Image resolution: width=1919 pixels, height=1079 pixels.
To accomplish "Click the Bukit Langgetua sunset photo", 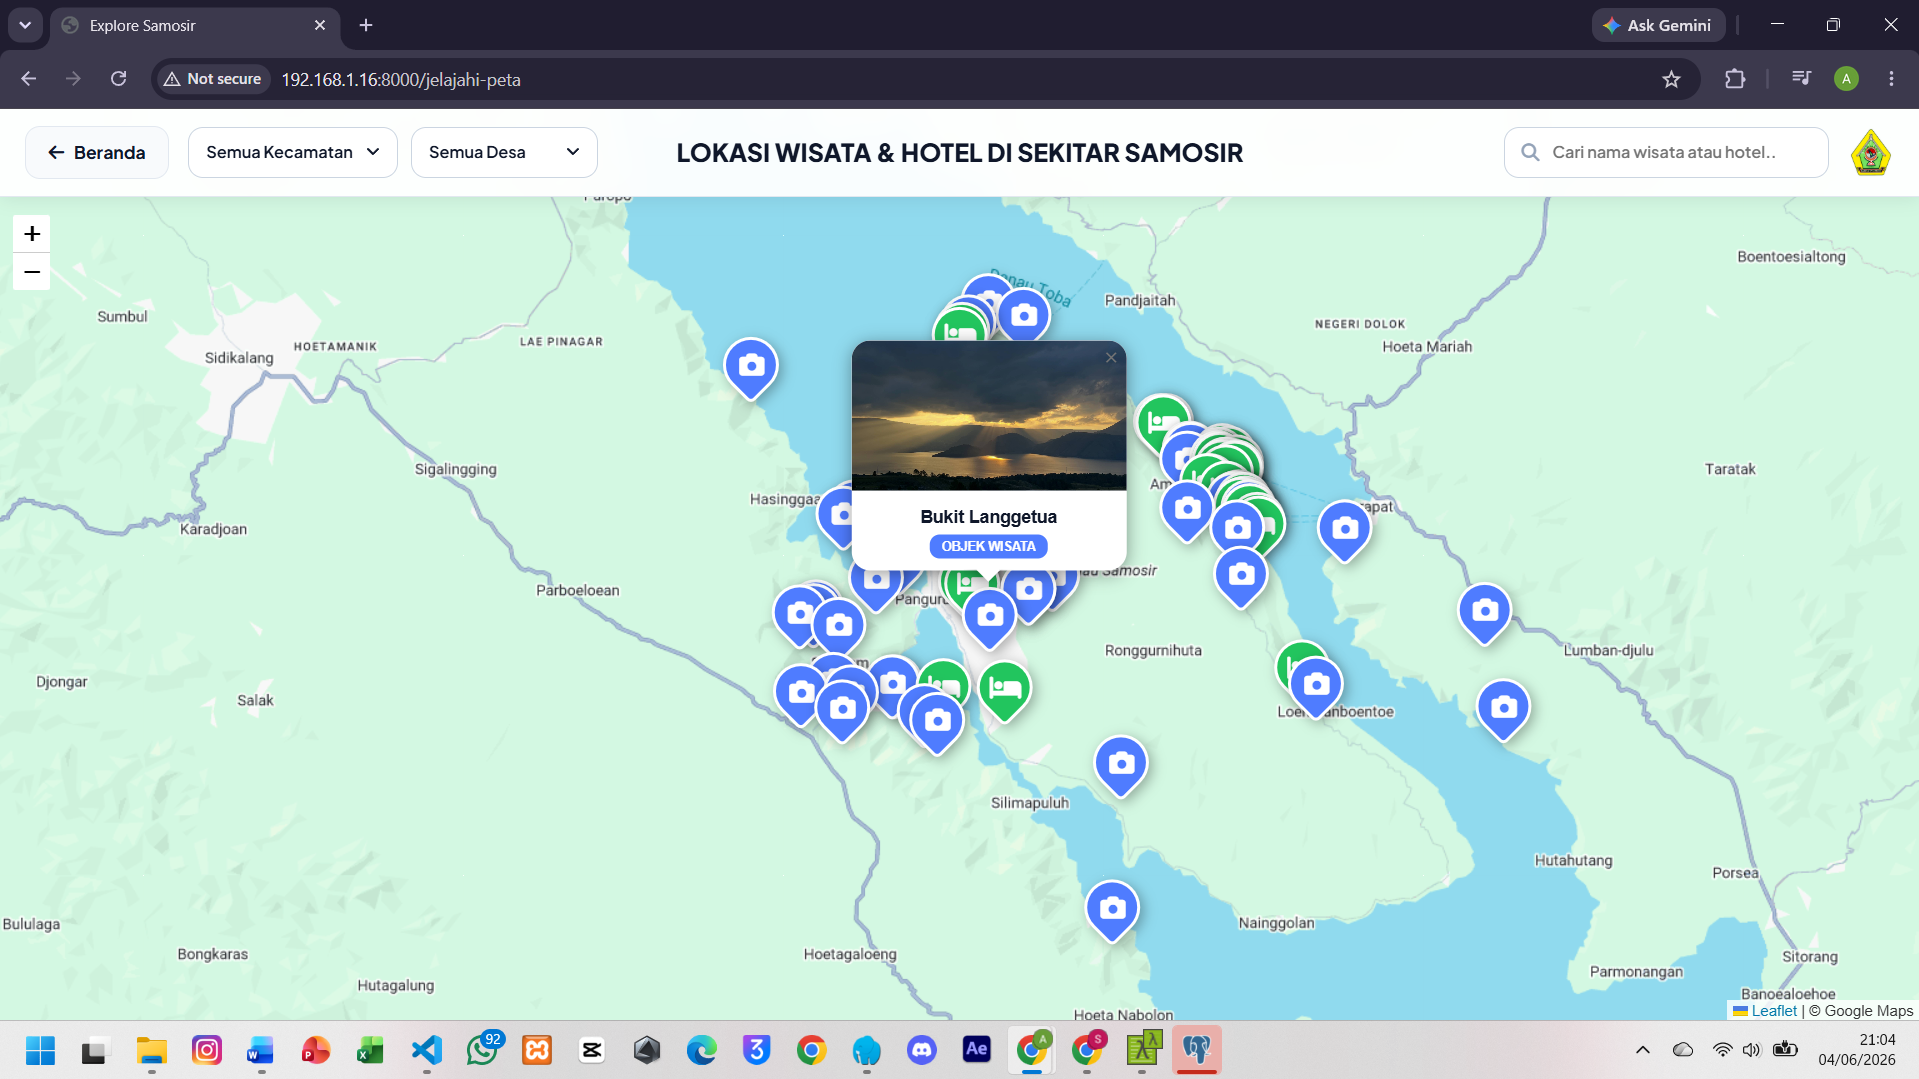I will click(x=989, y=416).
